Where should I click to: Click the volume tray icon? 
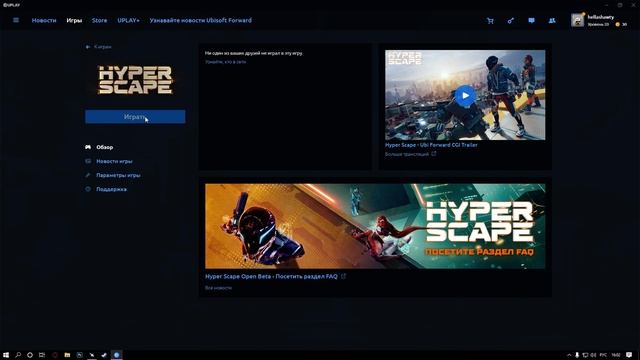coord(593,355)
